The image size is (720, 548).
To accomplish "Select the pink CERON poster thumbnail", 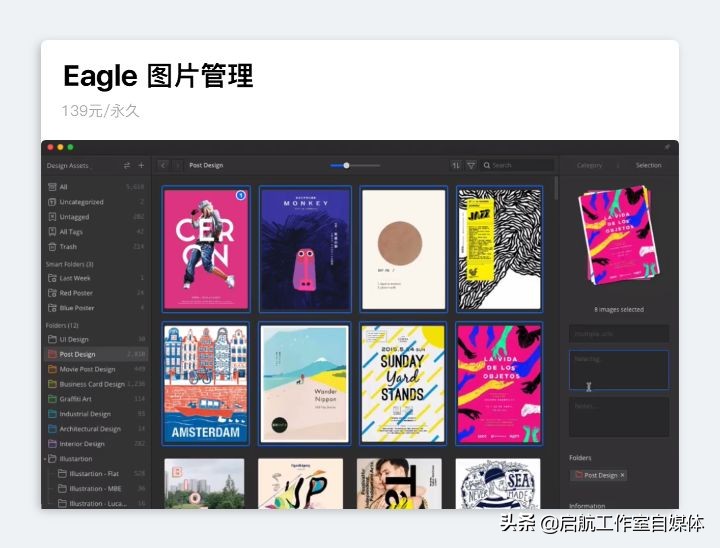I will (x=206, y=249).
